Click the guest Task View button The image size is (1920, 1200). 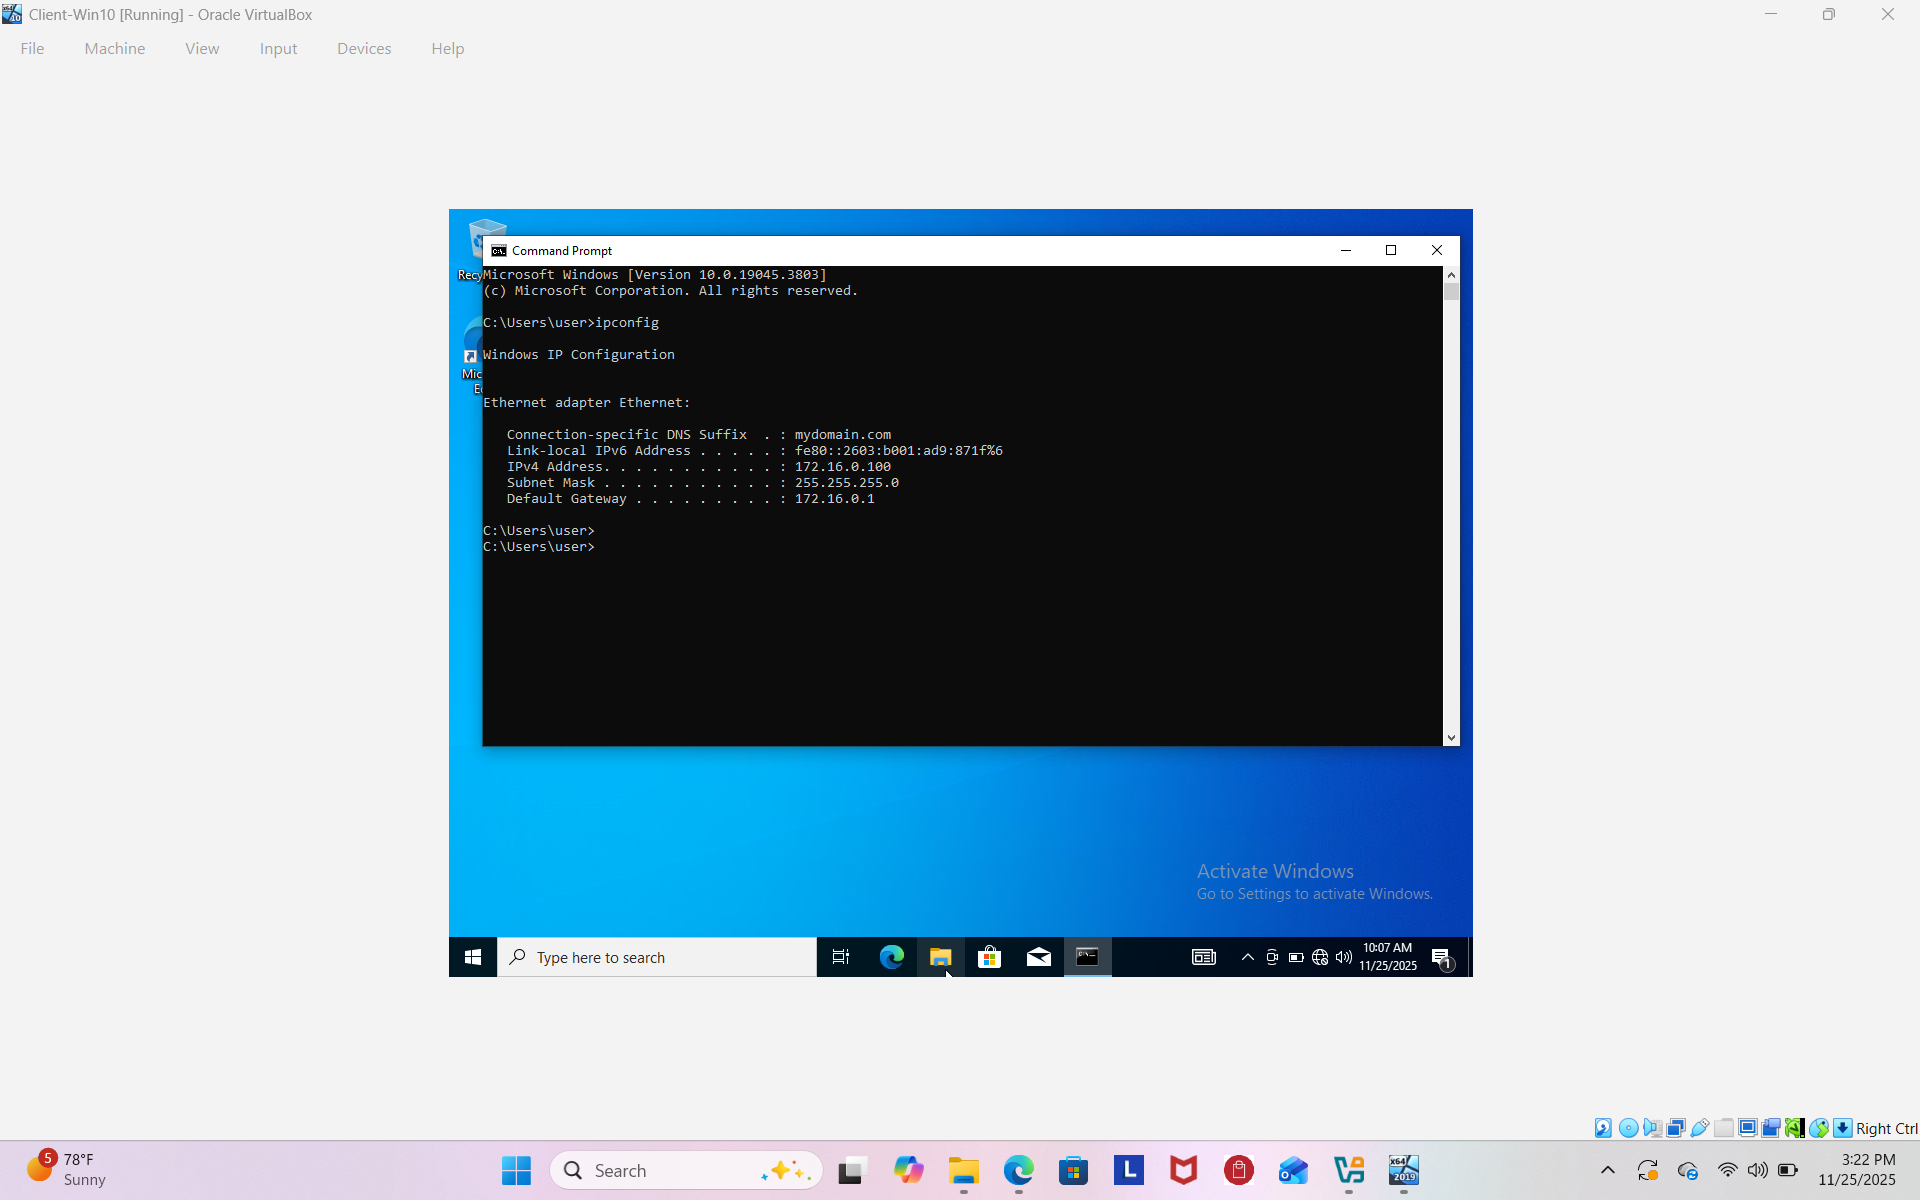click(841, 957)
